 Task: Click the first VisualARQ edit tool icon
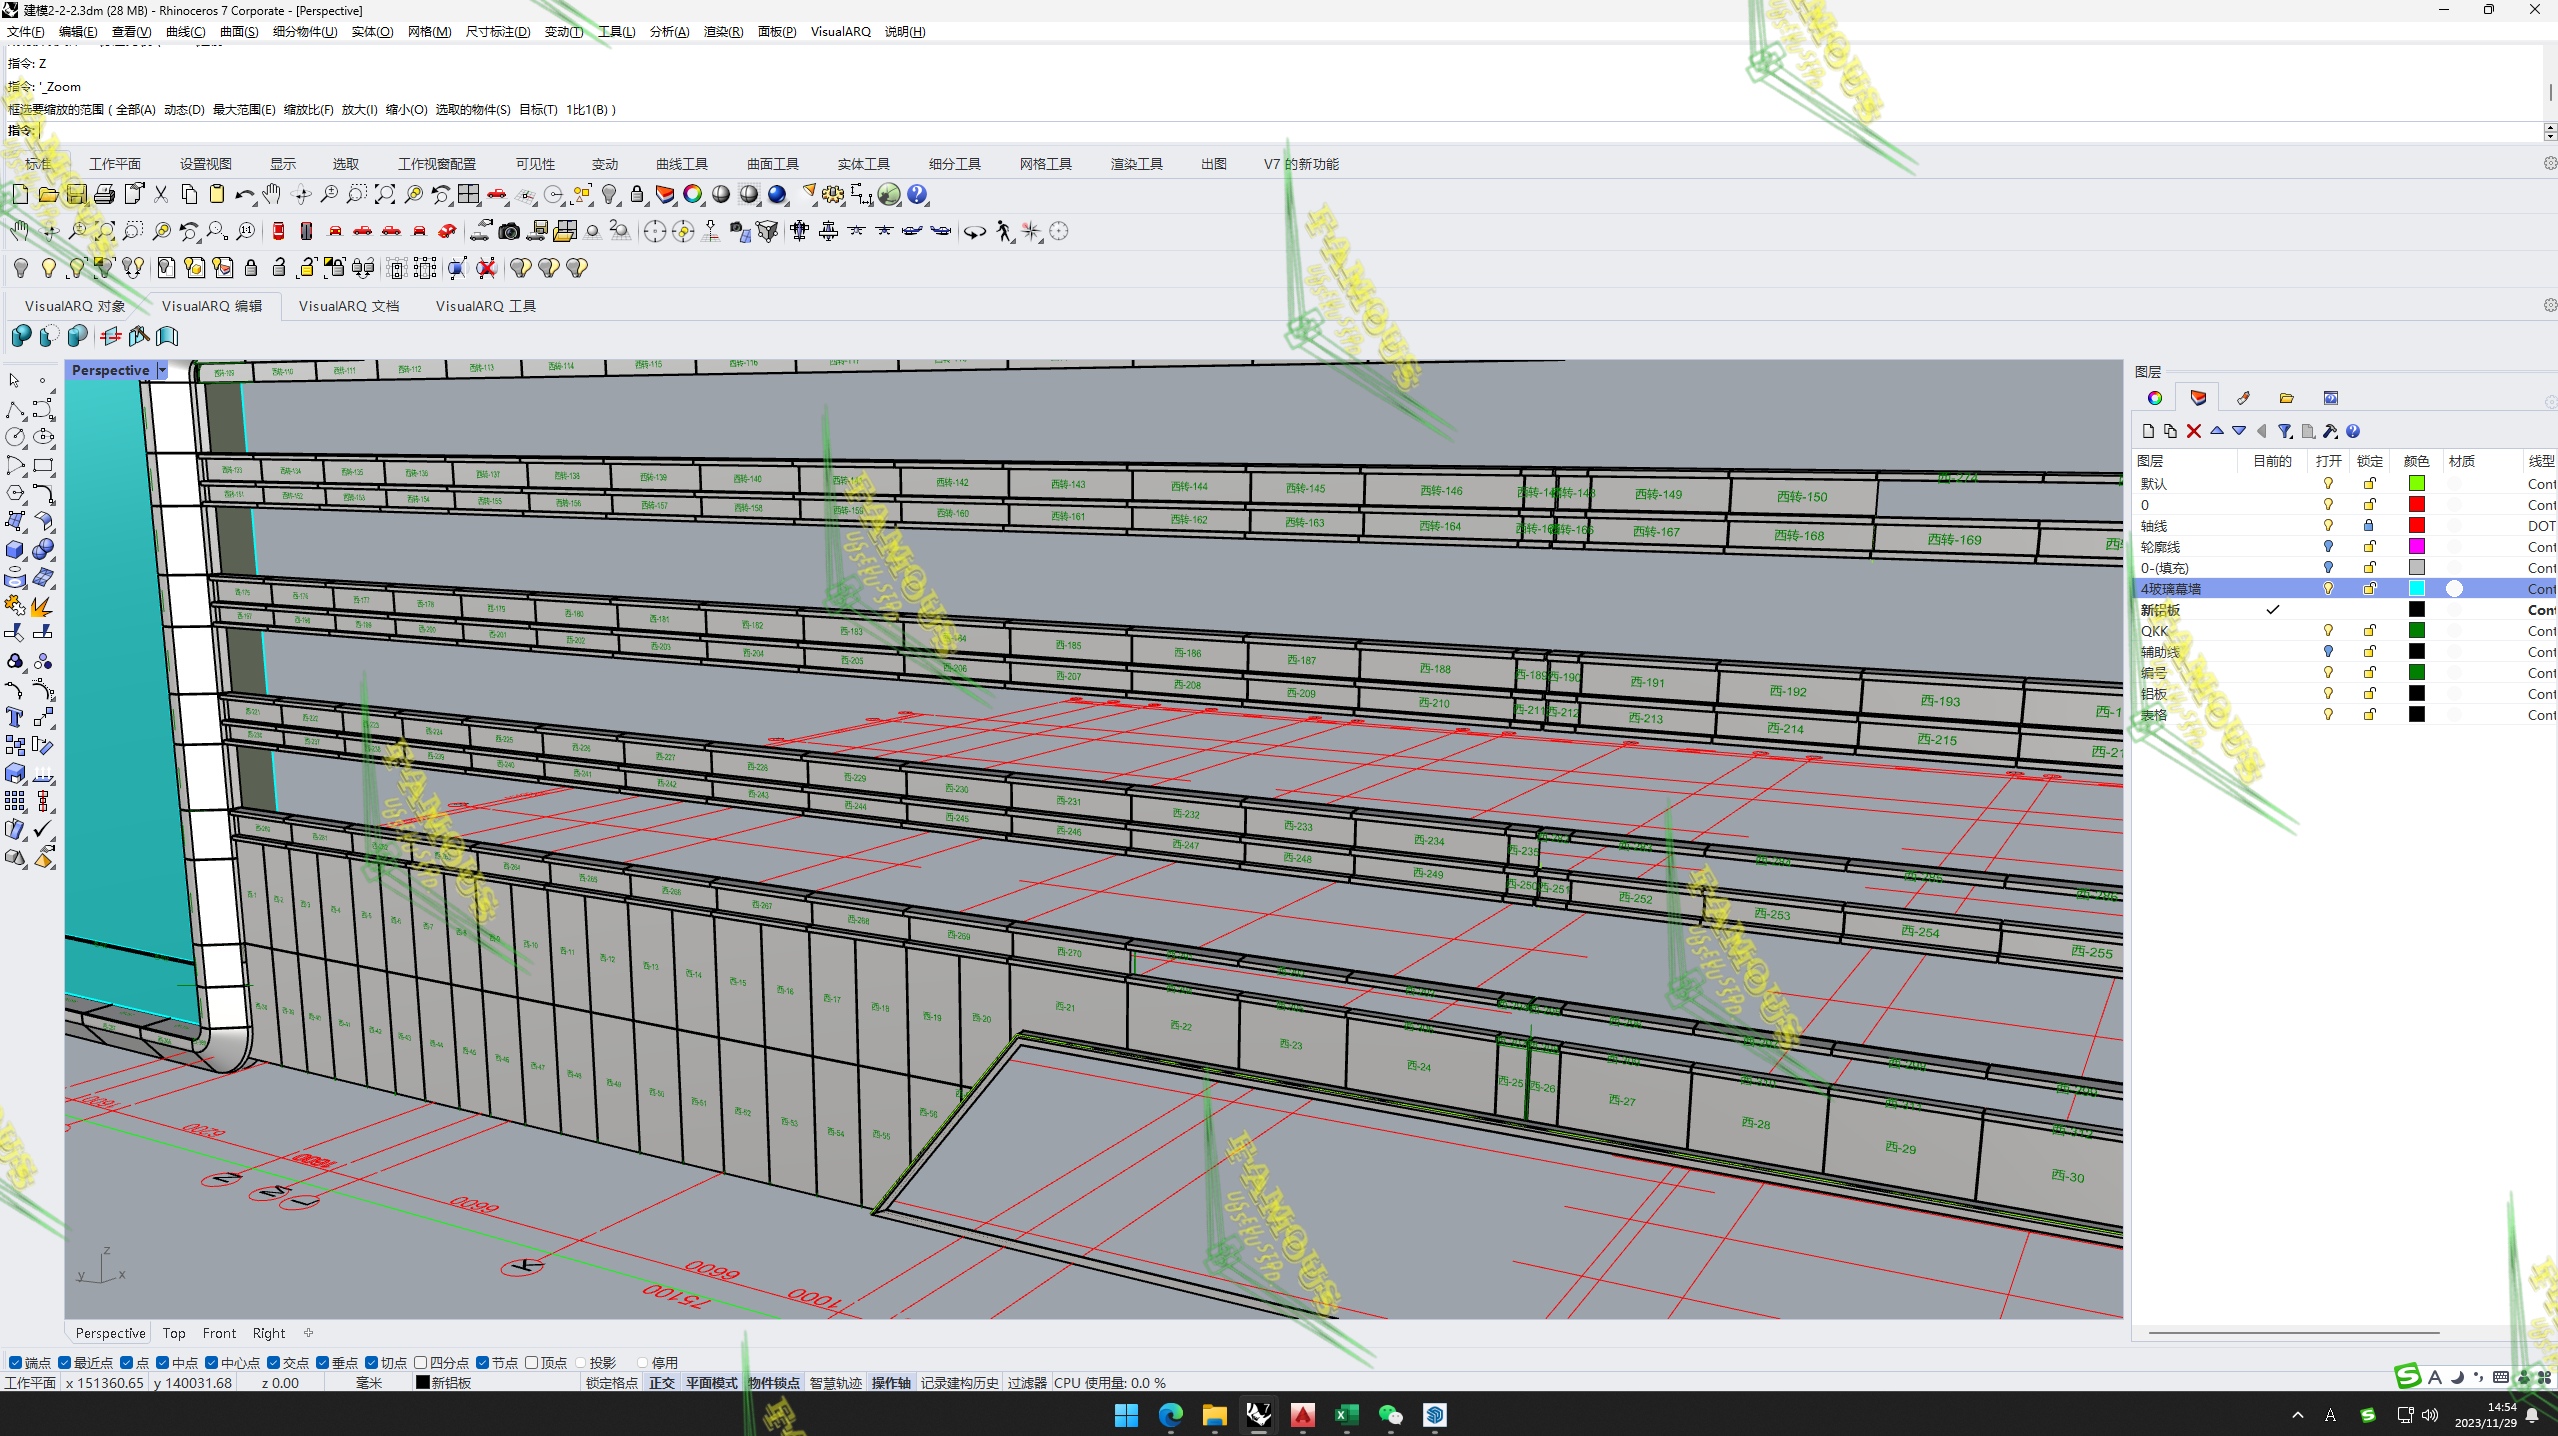21,336
